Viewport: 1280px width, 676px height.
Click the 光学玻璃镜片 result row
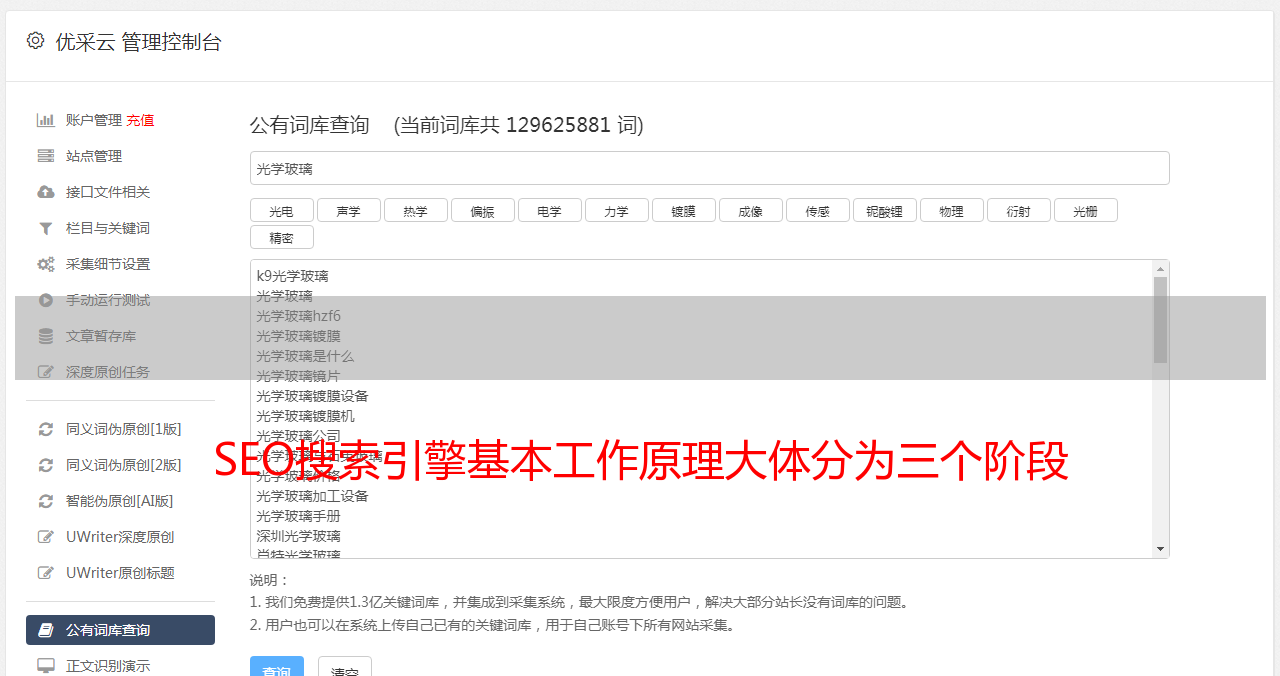coord(298,376)
